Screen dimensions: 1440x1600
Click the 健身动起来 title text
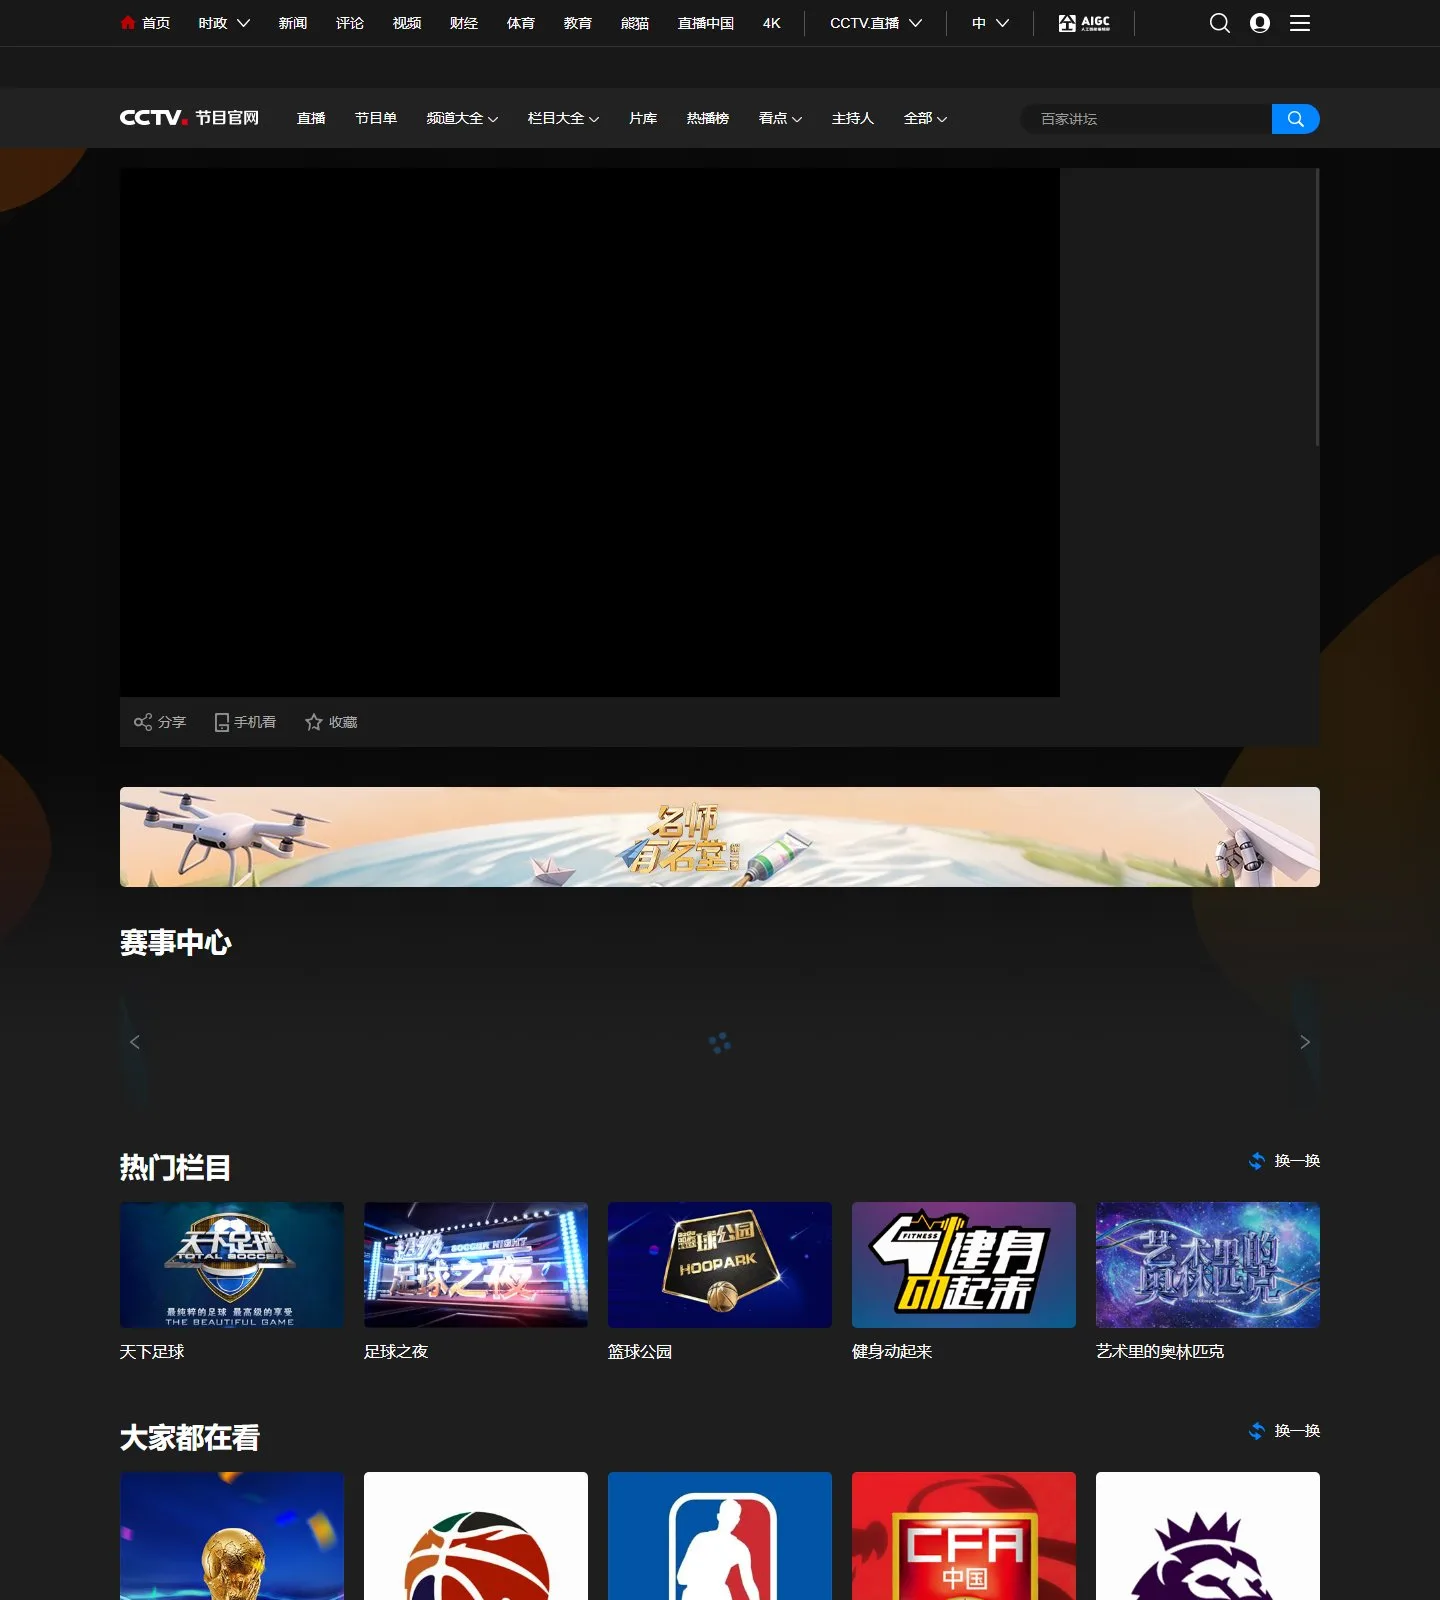pyautogui.click(x=892, y=1352)
